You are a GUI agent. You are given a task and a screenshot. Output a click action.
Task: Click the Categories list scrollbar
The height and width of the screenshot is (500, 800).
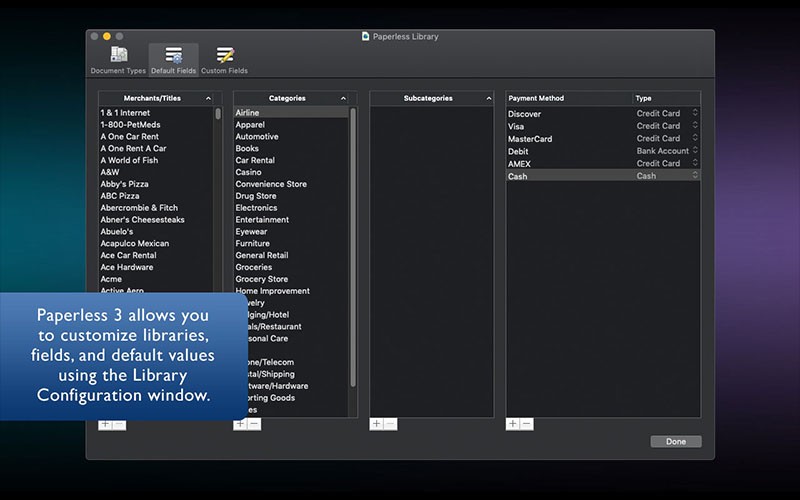pos(353,247)
